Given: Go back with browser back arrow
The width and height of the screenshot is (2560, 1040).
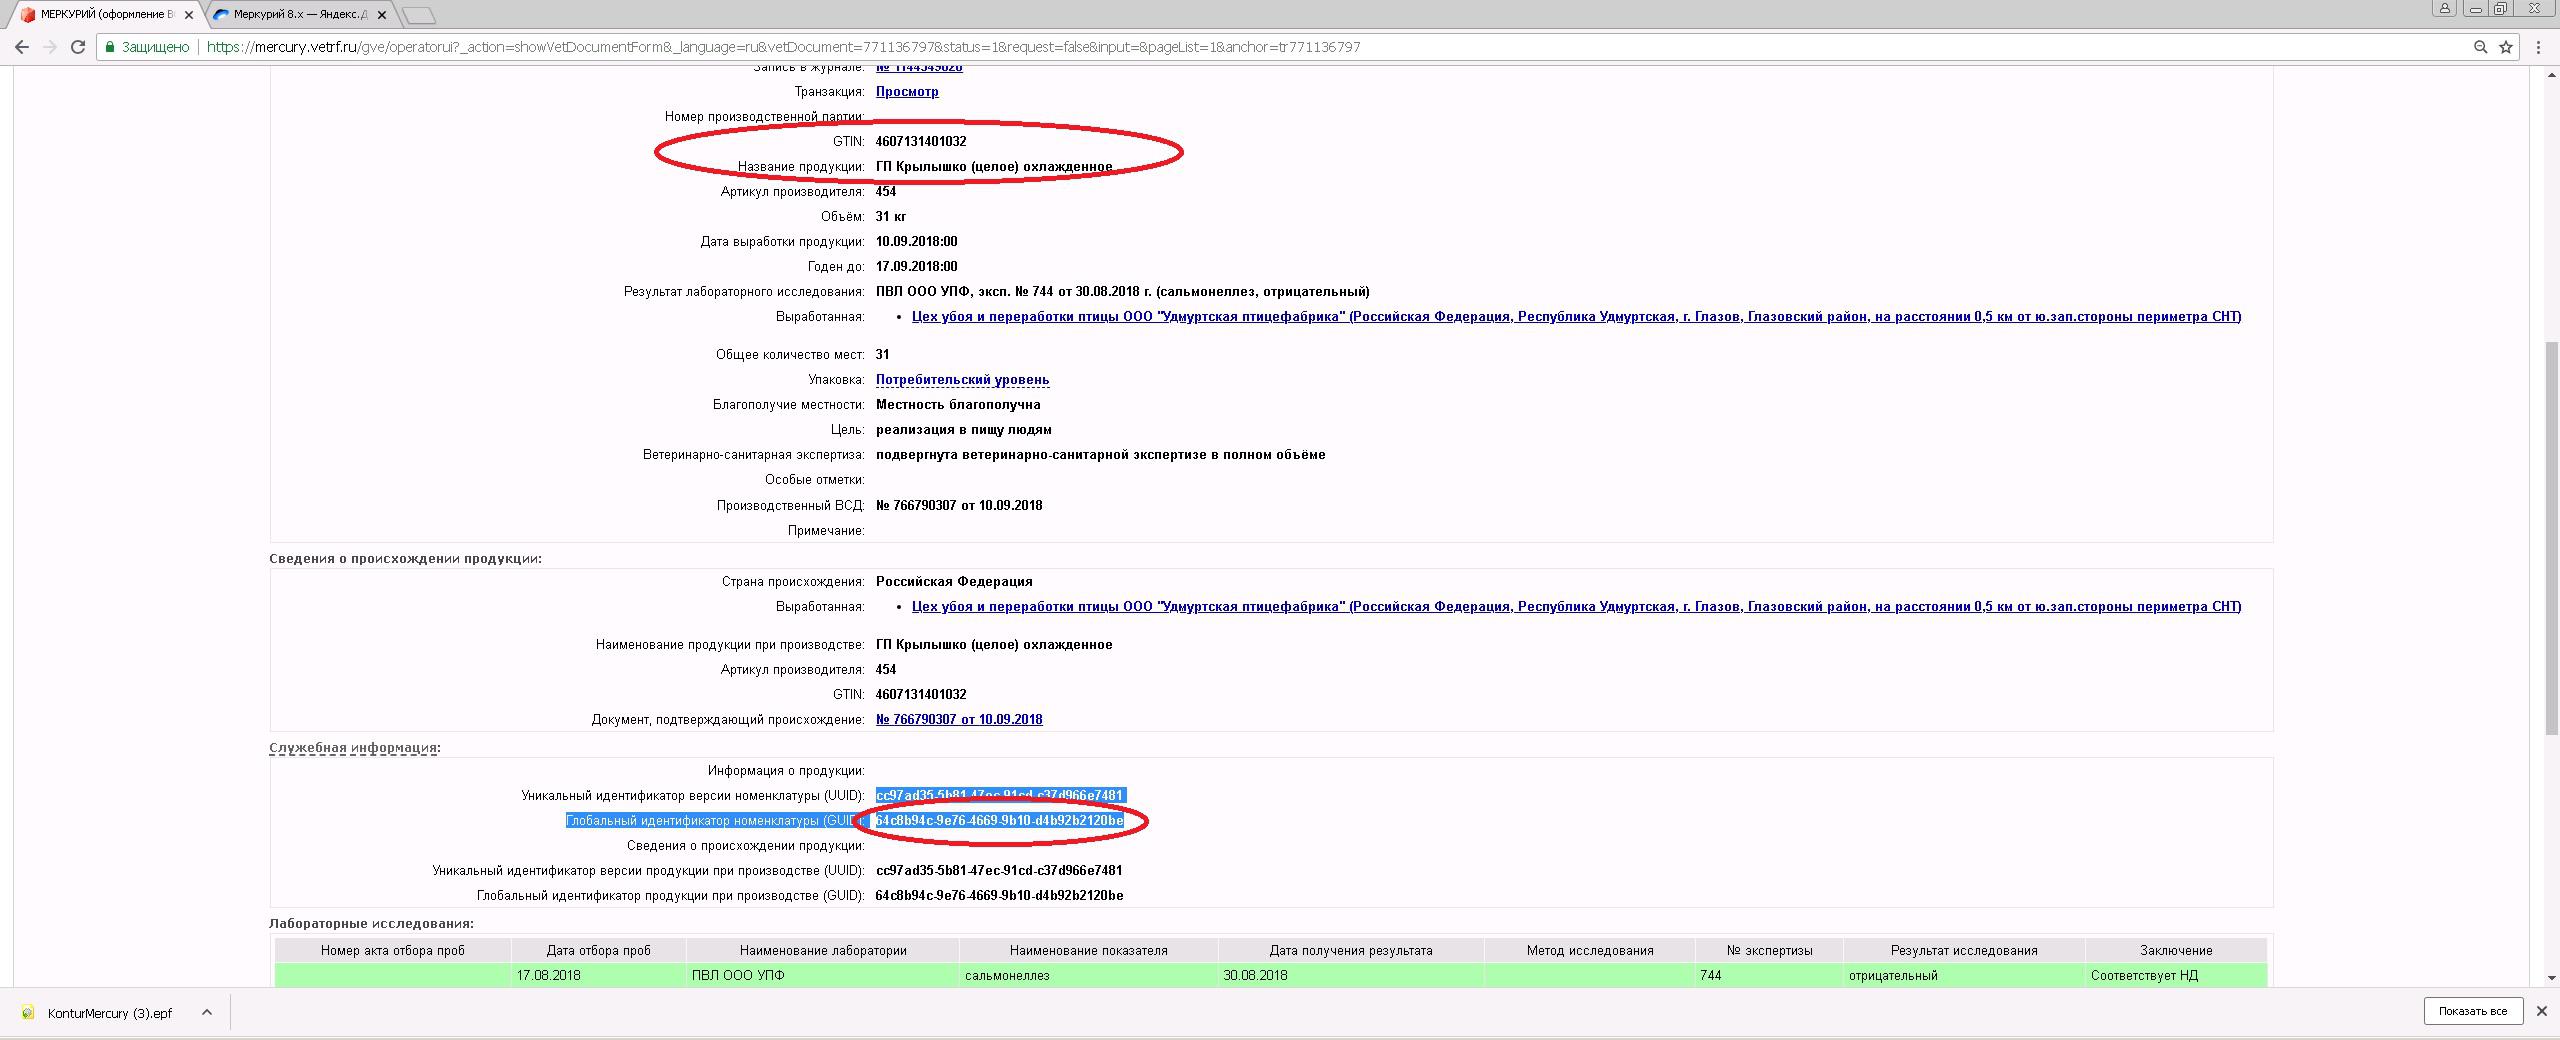Looking at the screenshot, I should pos(22,47).
